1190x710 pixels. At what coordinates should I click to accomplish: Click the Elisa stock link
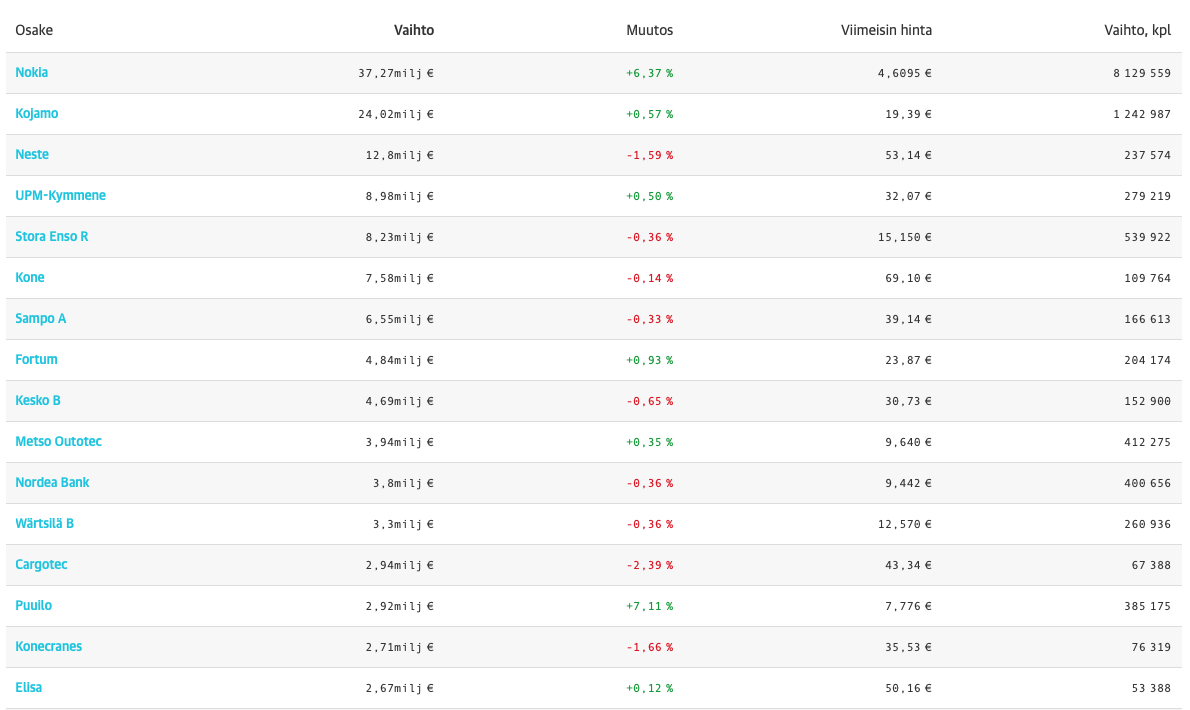click(x=29, y=688)
